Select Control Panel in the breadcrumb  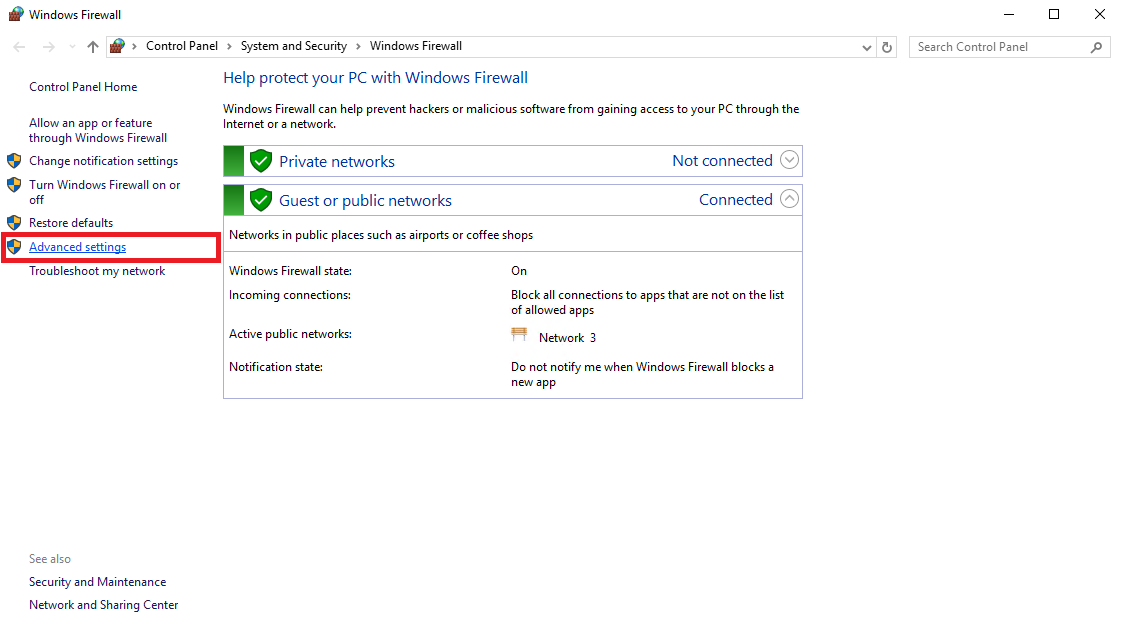[181, 46]
